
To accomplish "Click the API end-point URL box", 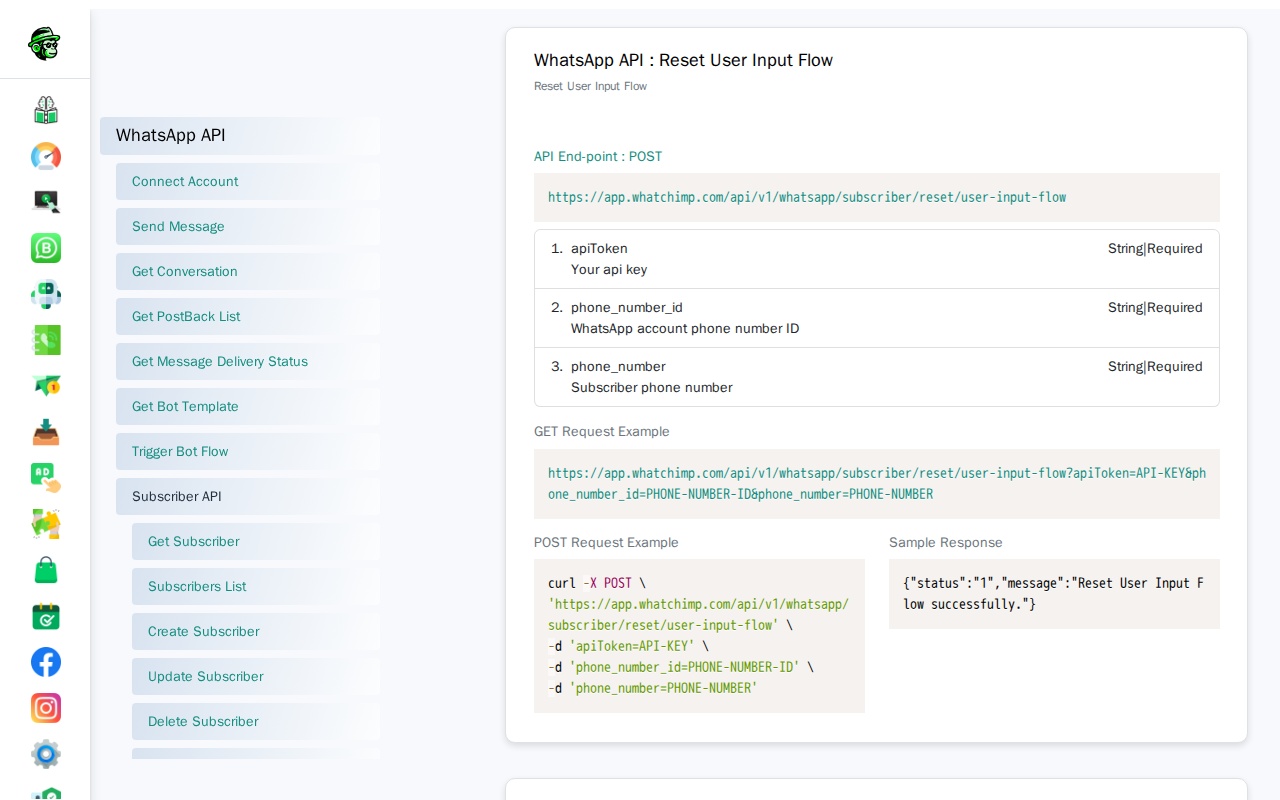I will (877, 197).
